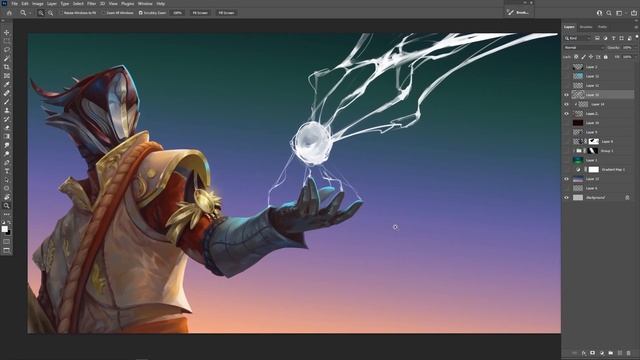Show the Gradient Map 1 layer
The width and height of the screenshot is (640, 360).
[566, 169]
